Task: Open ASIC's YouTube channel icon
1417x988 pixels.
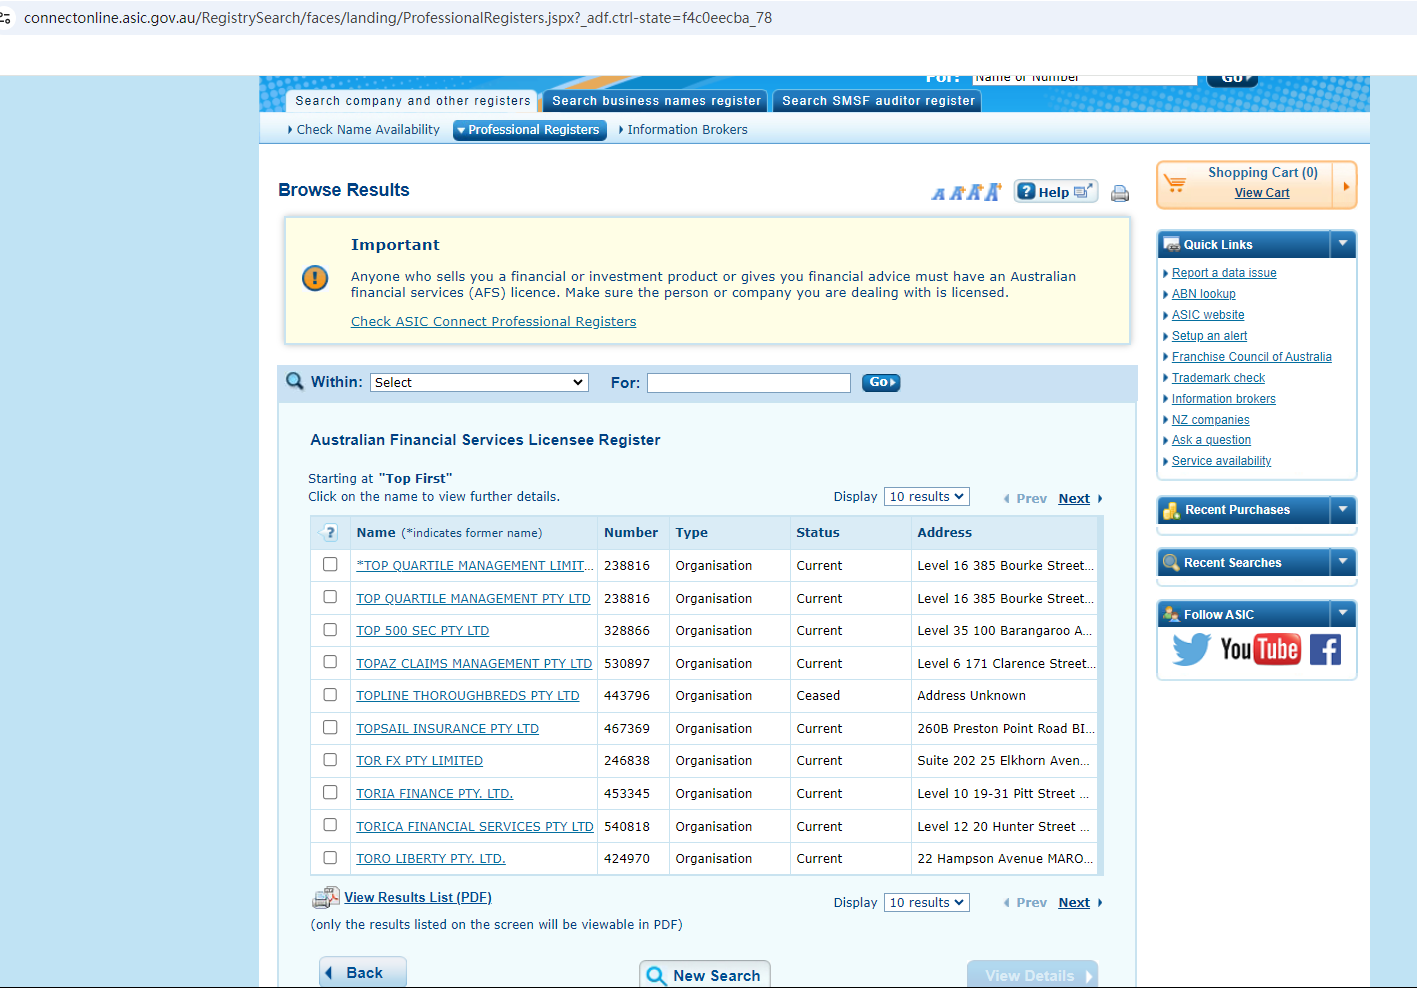Action: (x=1260, y=650)
